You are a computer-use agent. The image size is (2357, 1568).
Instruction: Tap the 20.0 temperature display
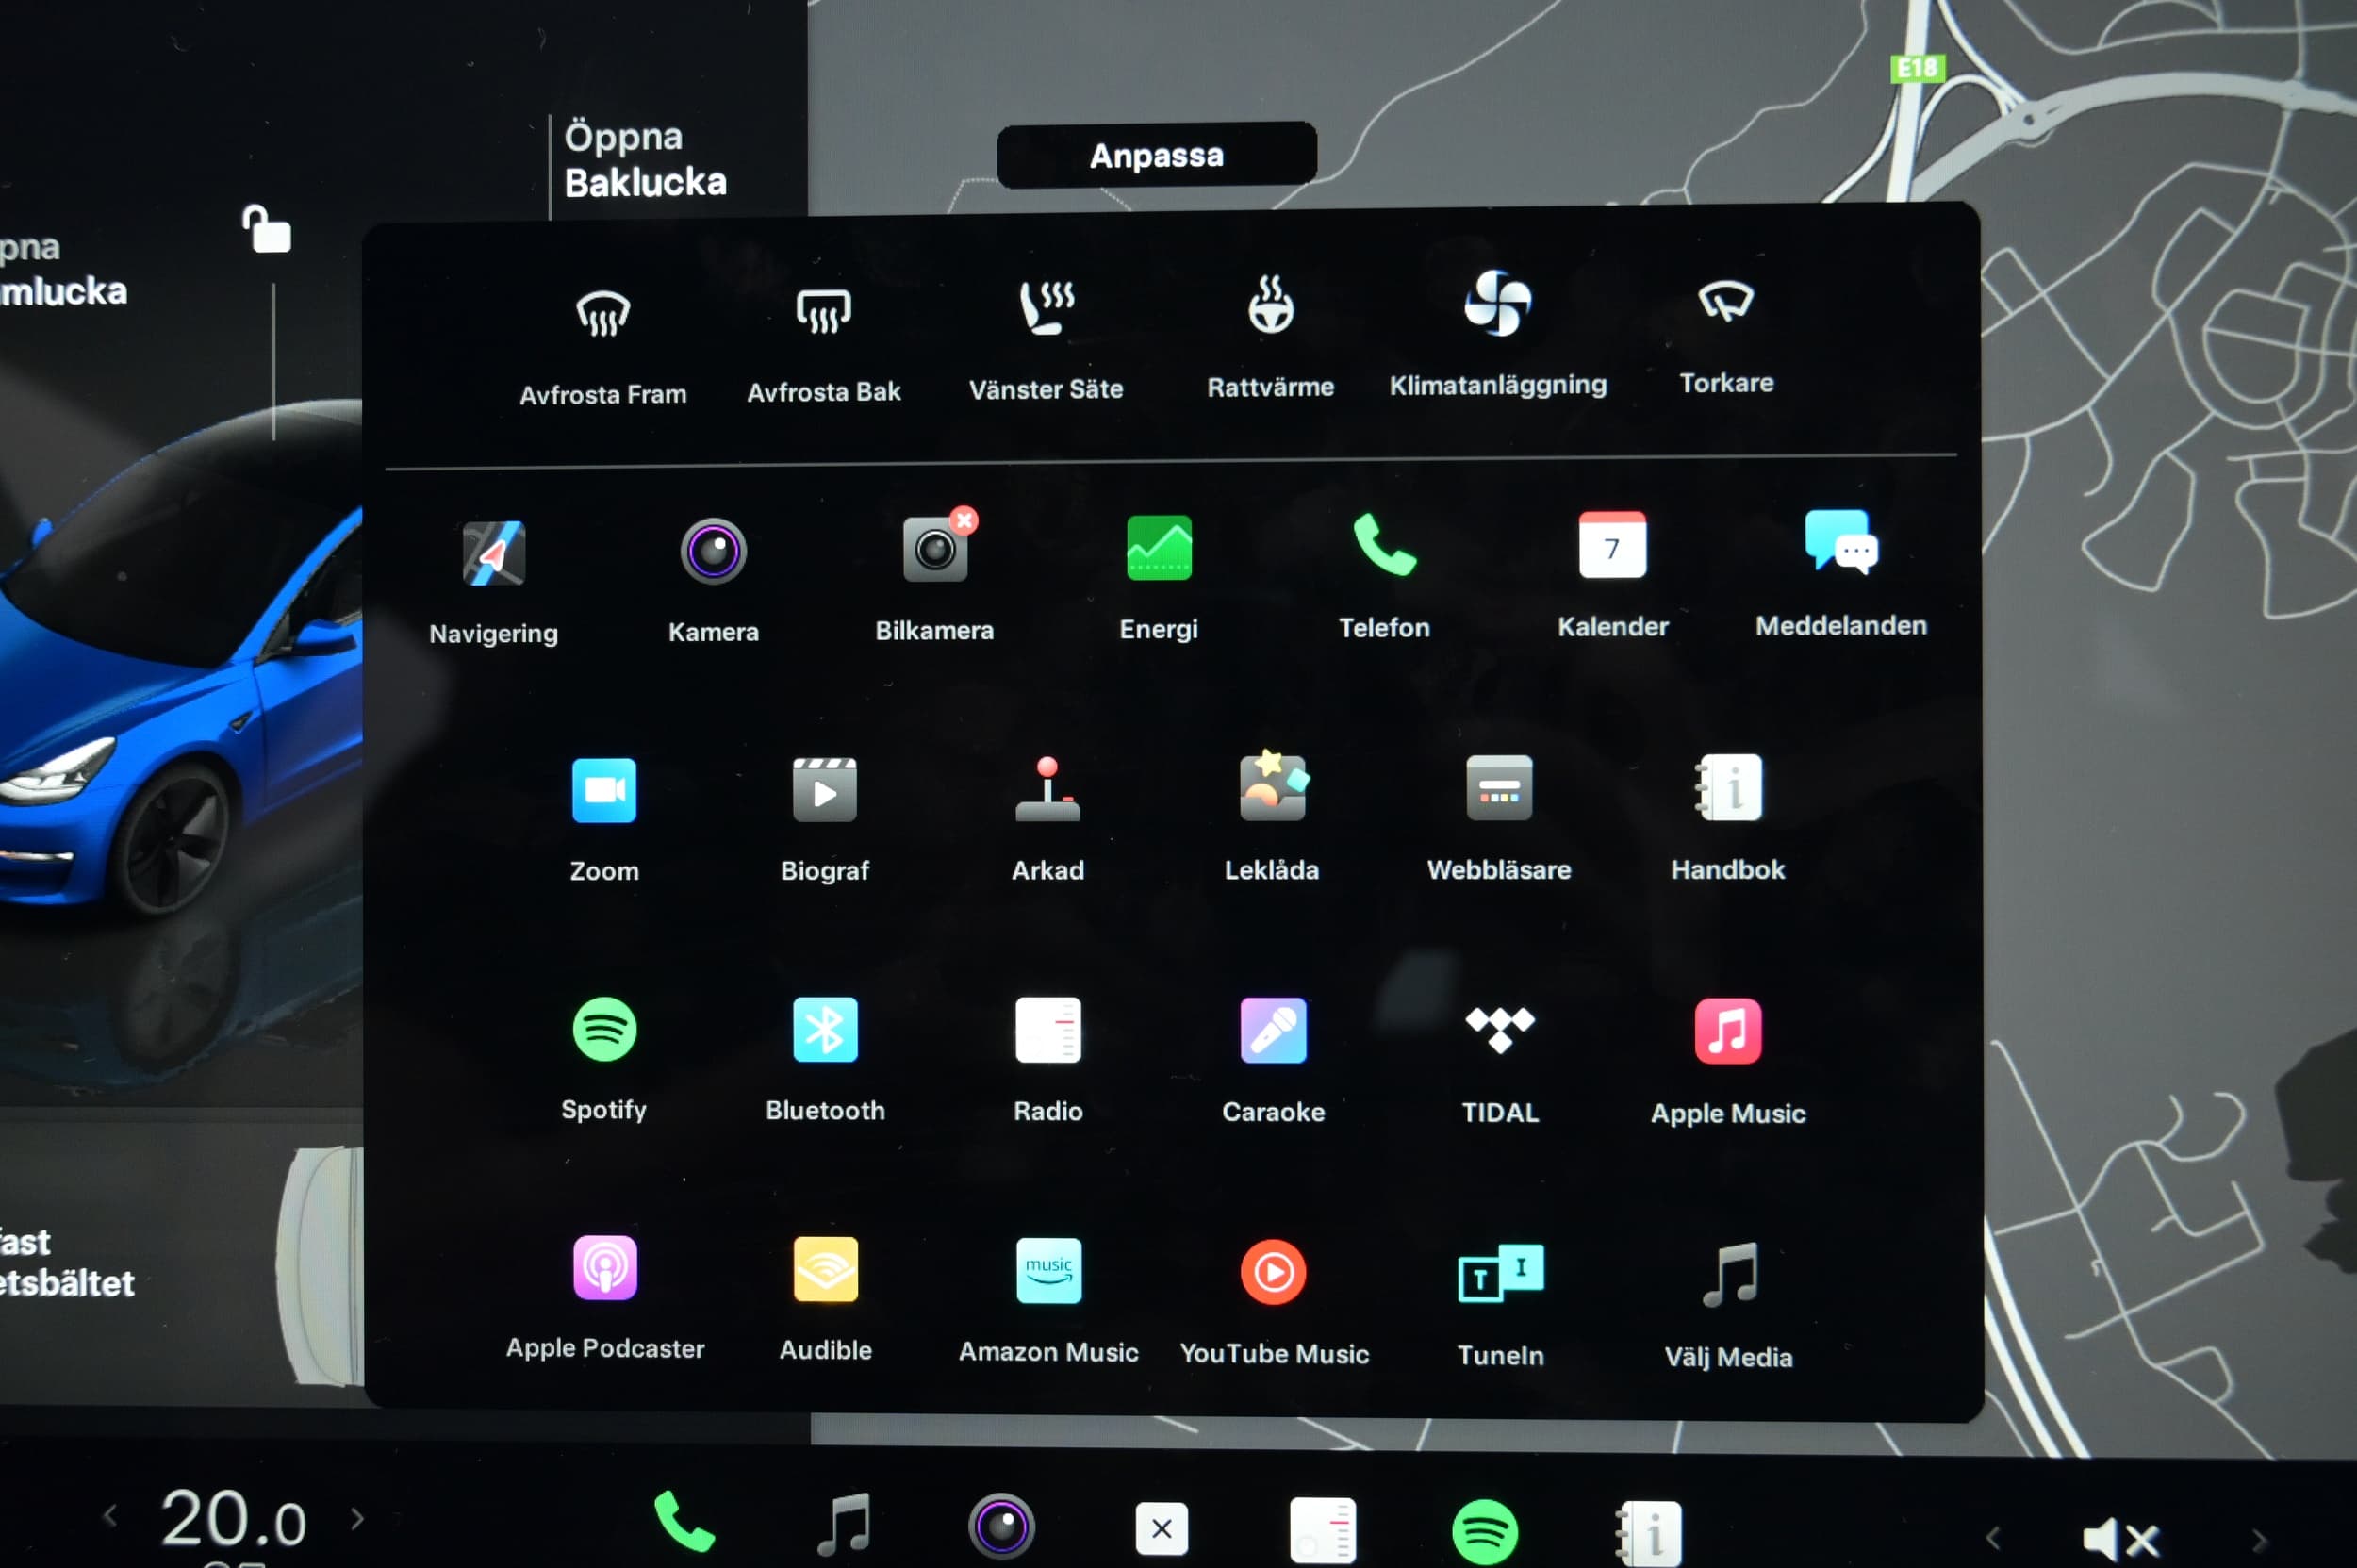click(x=233, y=1518)
